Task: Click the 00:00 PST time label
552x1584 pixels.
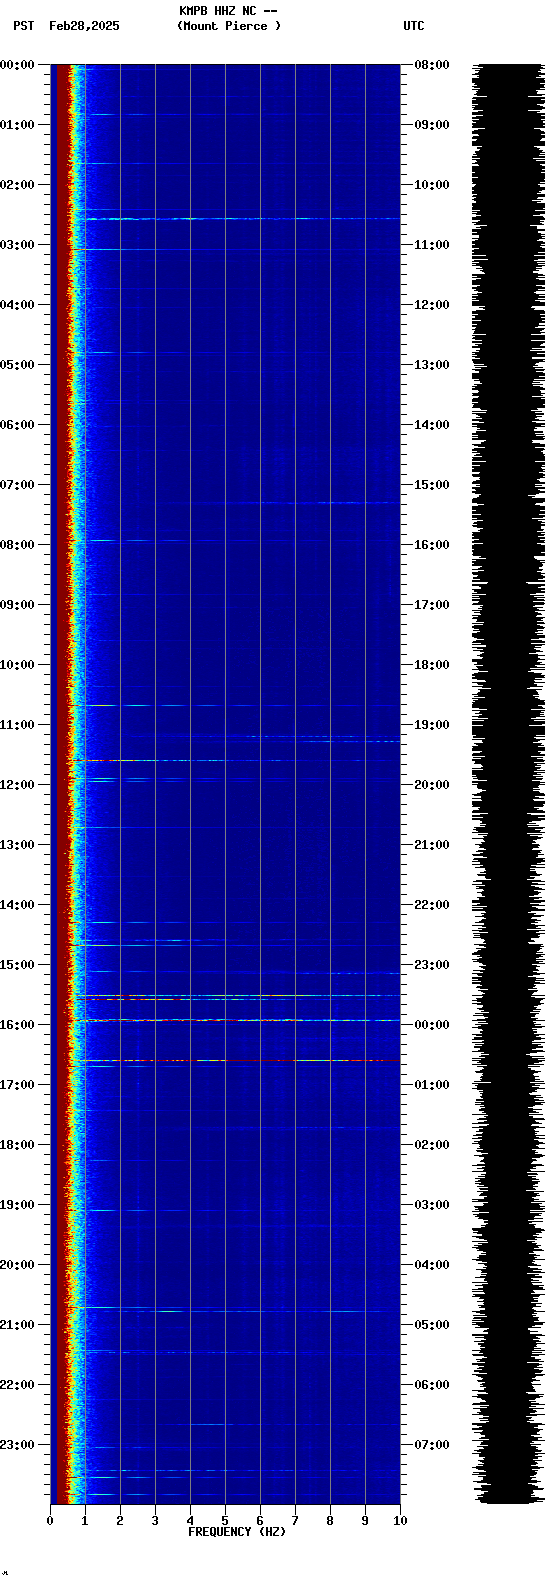Action: pyautogui.click(x=17, y=65)
